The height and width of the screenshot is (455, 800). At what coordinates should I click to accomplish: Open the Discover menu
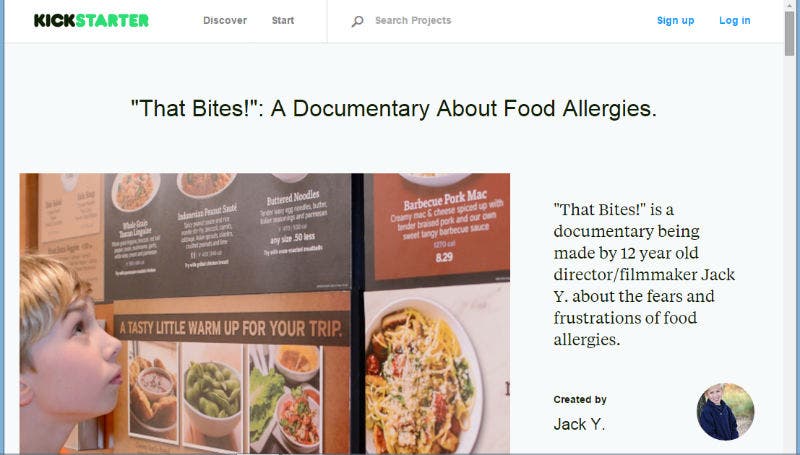point(225,20)
